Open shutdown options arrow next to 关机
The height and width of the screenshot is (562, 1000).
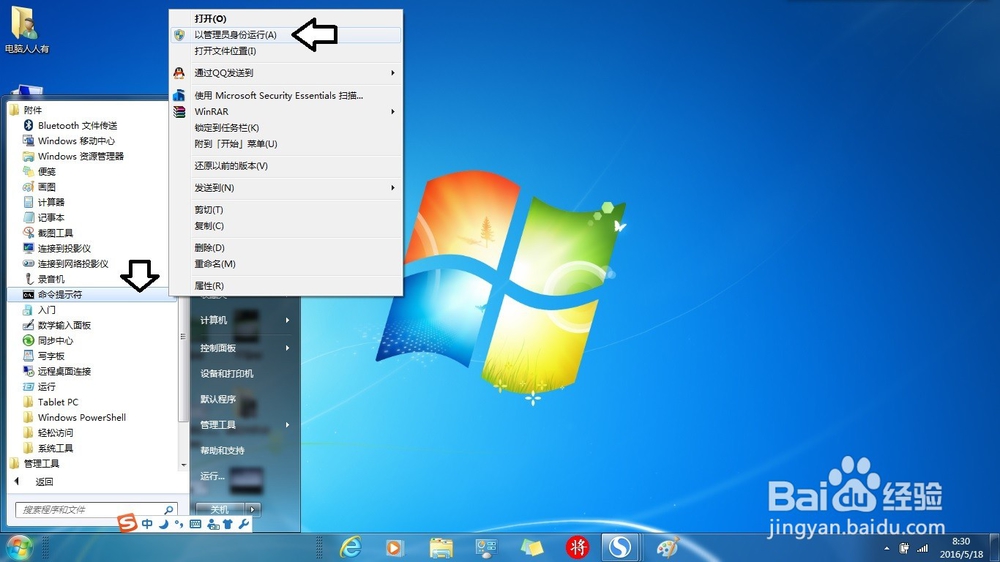pyautogui.click(x=253, y=509)
